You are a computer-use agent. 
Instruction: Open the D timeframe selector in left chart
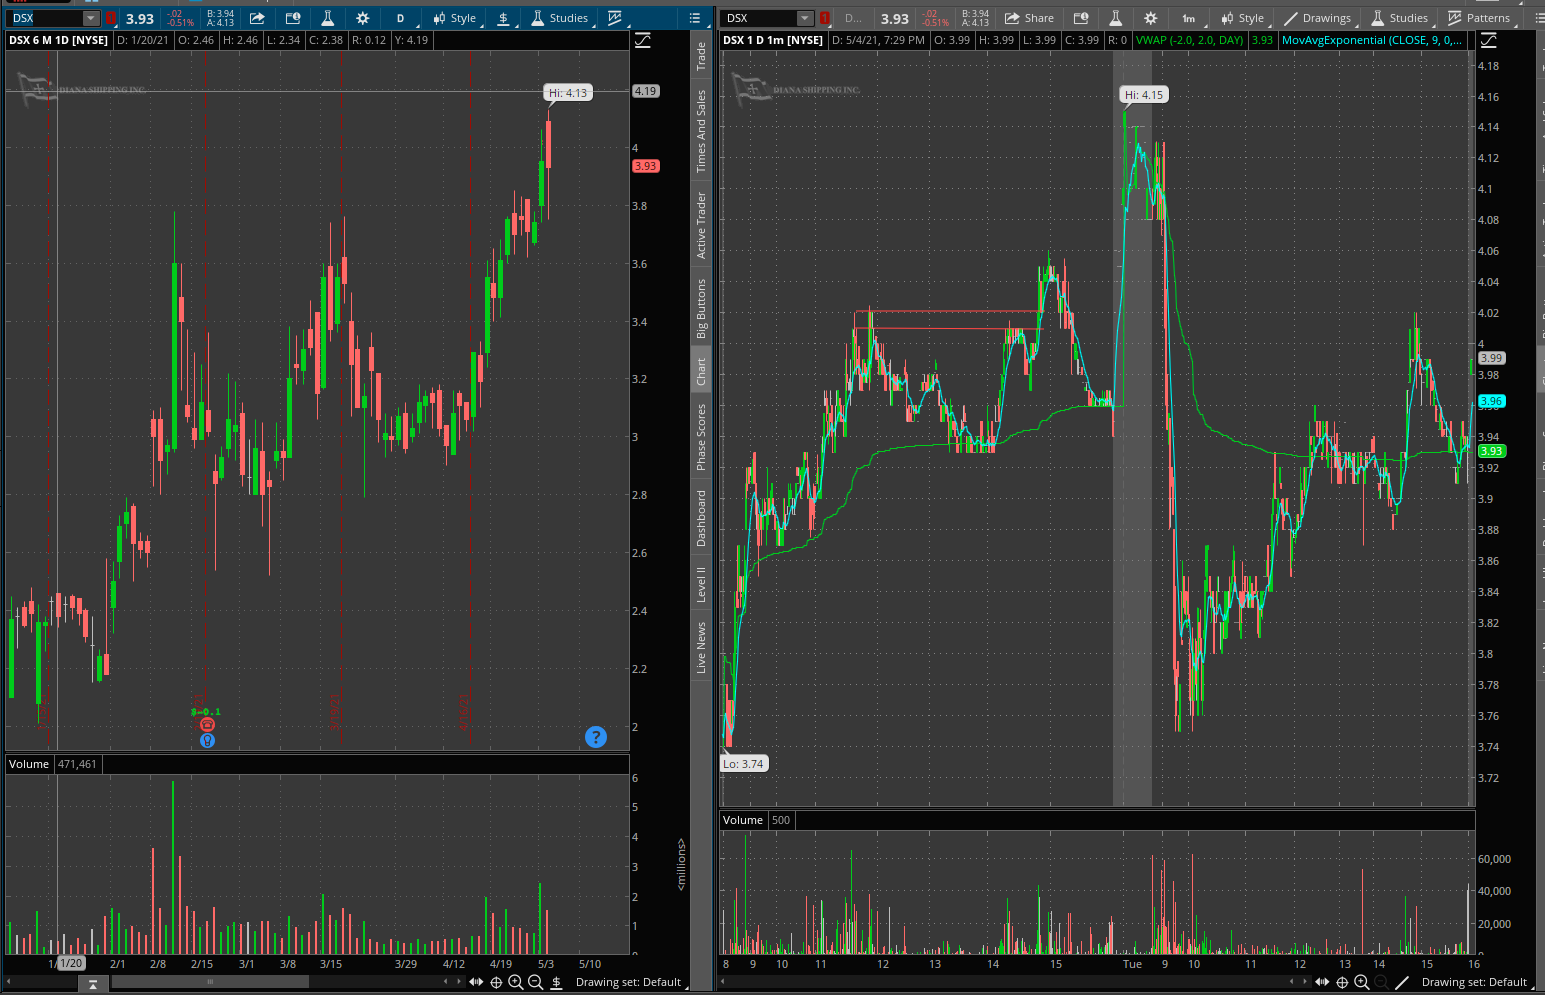(400, 18)
